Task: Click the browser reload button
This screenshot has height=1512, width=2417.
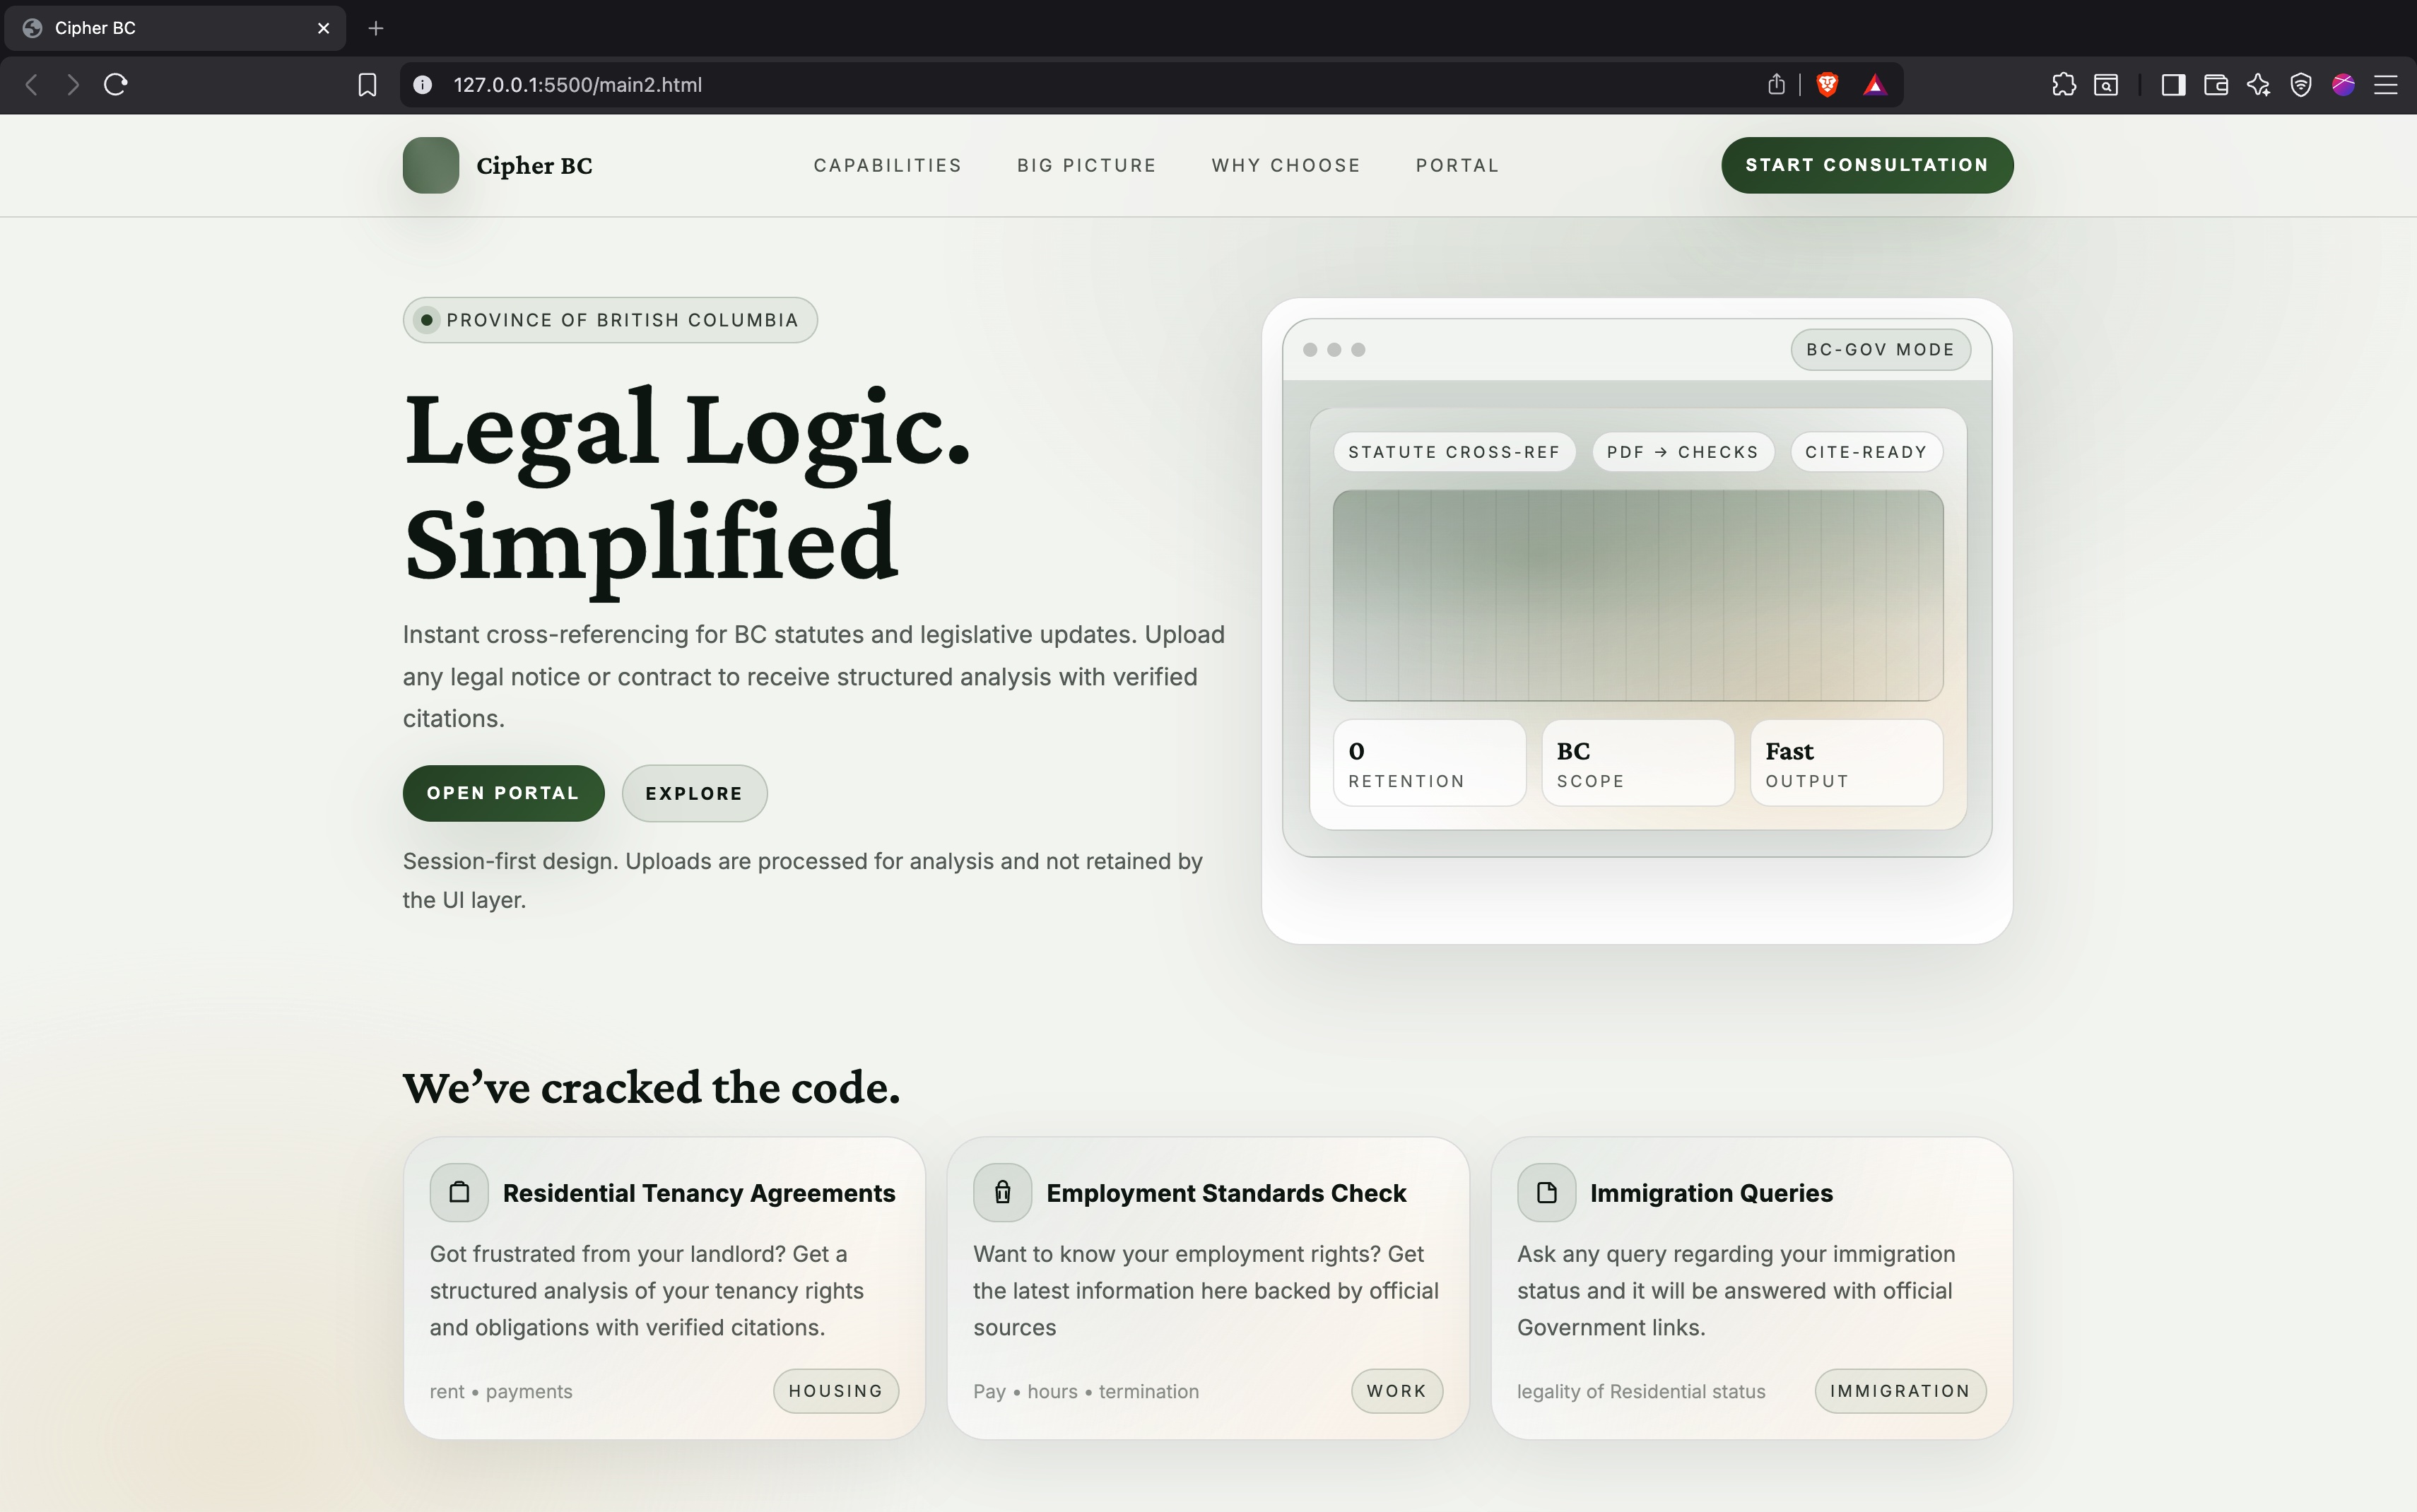Action: coord(116,85)
